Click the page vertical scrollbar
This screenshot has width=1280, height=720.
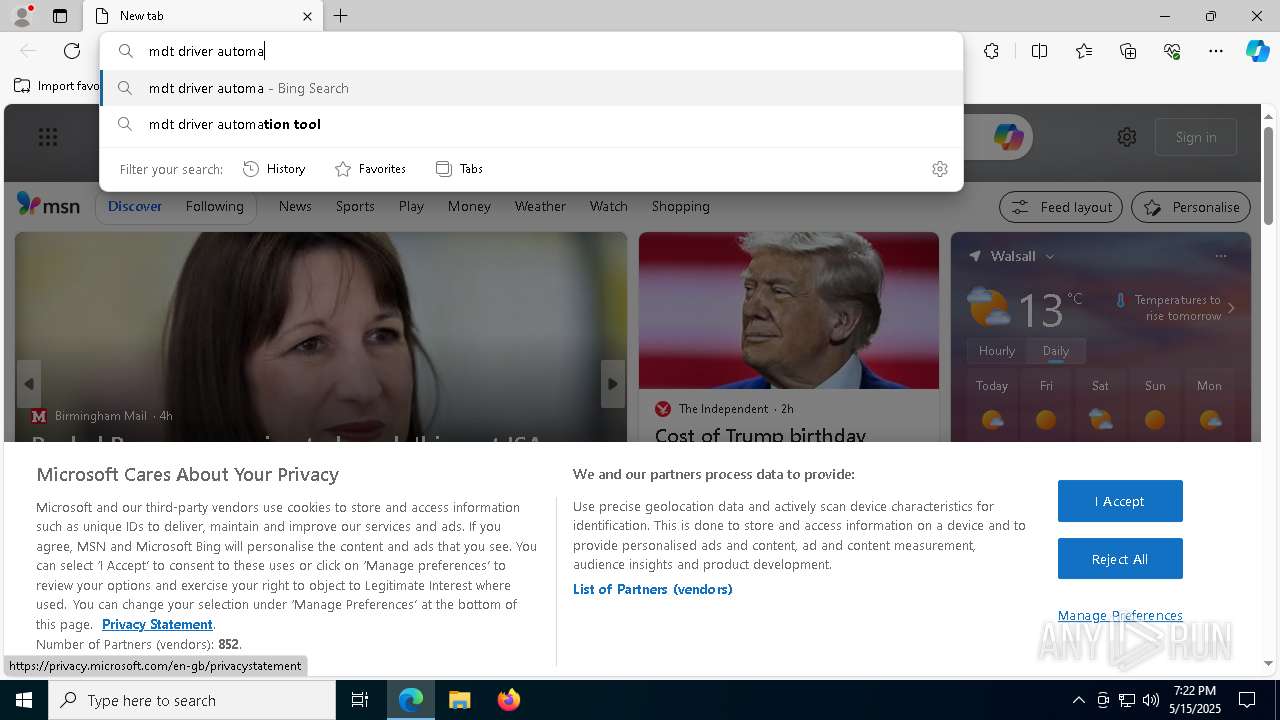coord(1268,175)
